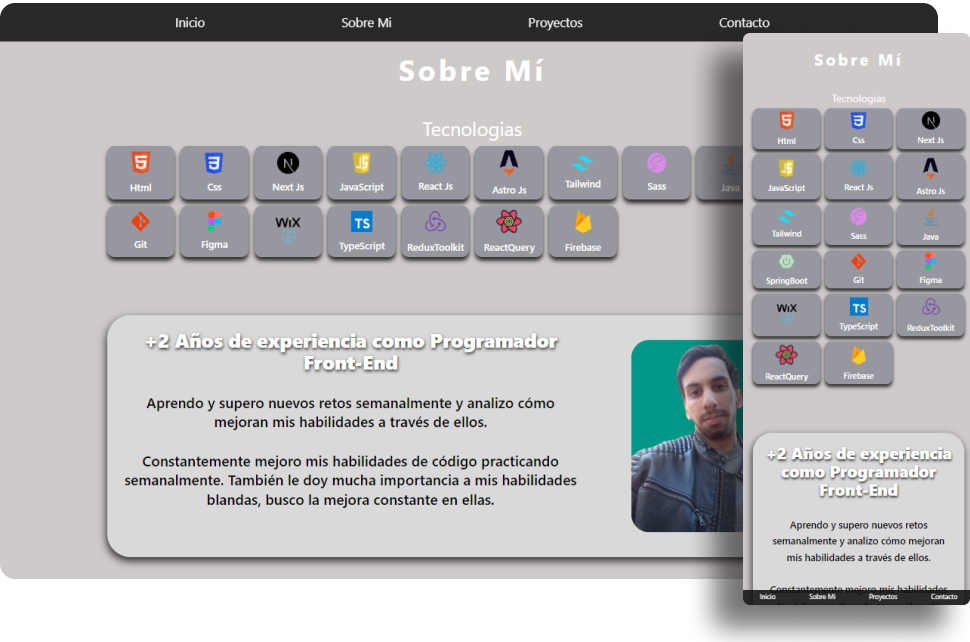The image size is (970, 642).
Task: Click the Html card in mobile preview
Action: (786, 129)
